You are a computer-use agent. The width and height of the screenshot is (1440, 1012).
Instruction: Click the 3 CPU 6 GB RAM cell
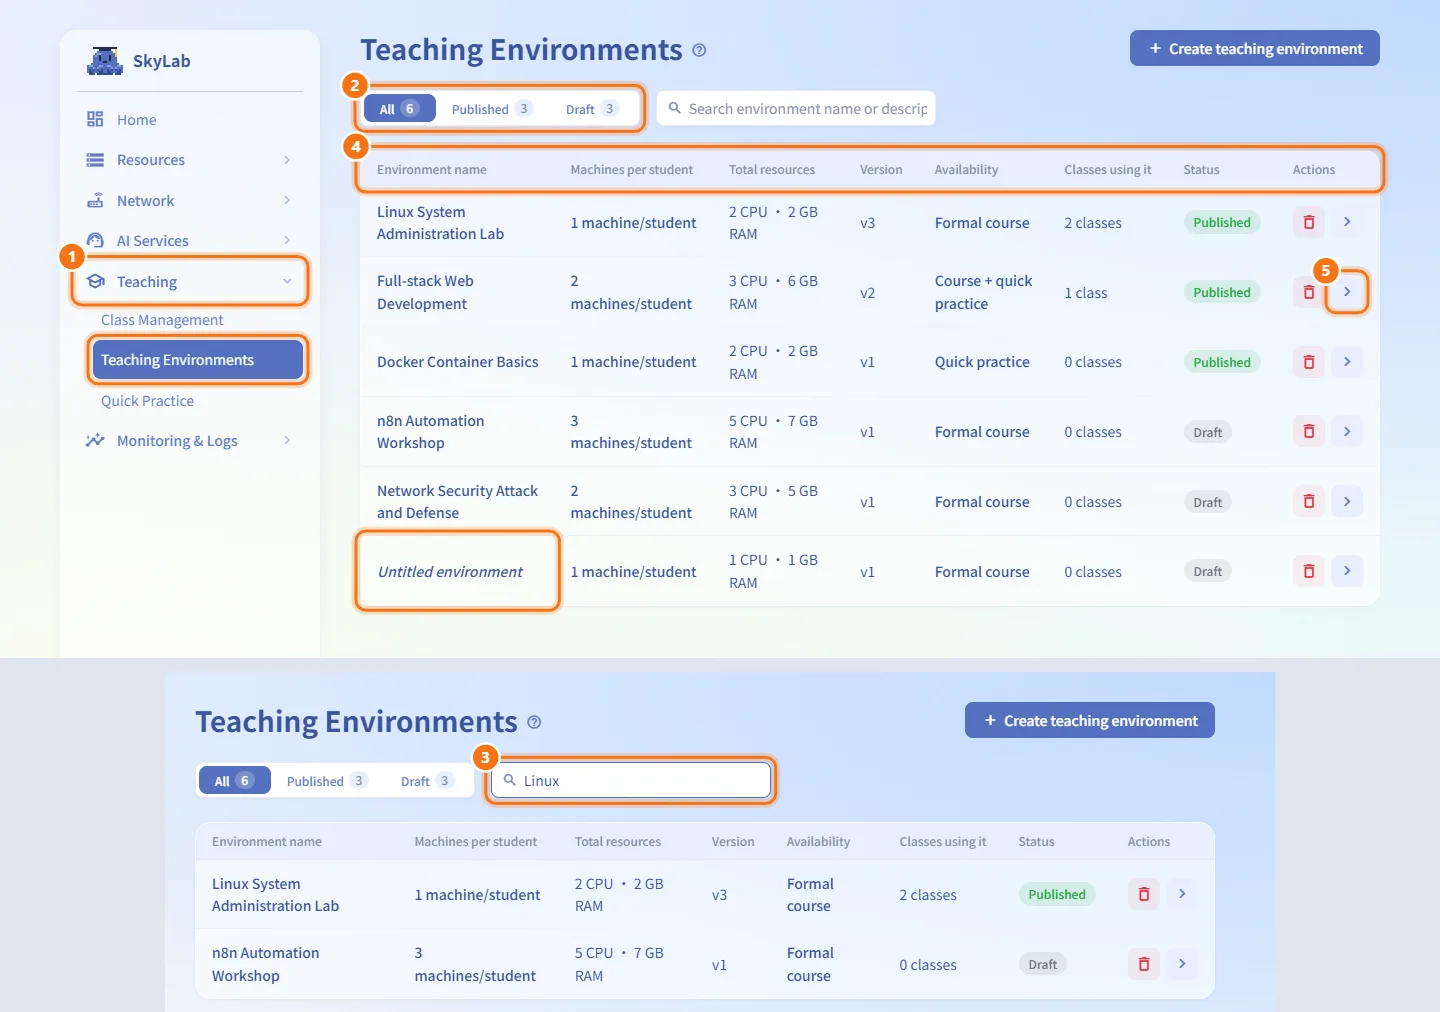[773, 292]
